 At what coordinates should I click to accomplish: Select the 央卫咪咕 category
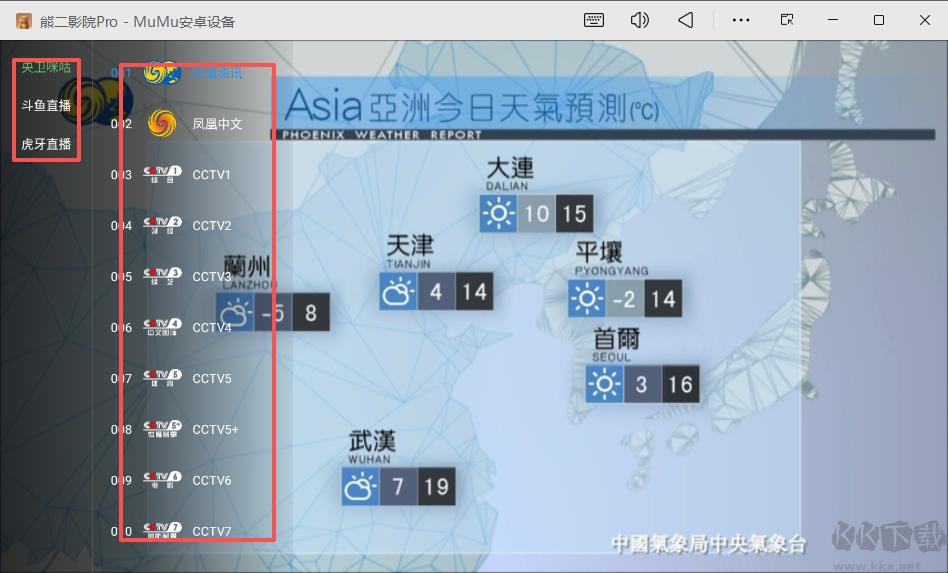46,67
